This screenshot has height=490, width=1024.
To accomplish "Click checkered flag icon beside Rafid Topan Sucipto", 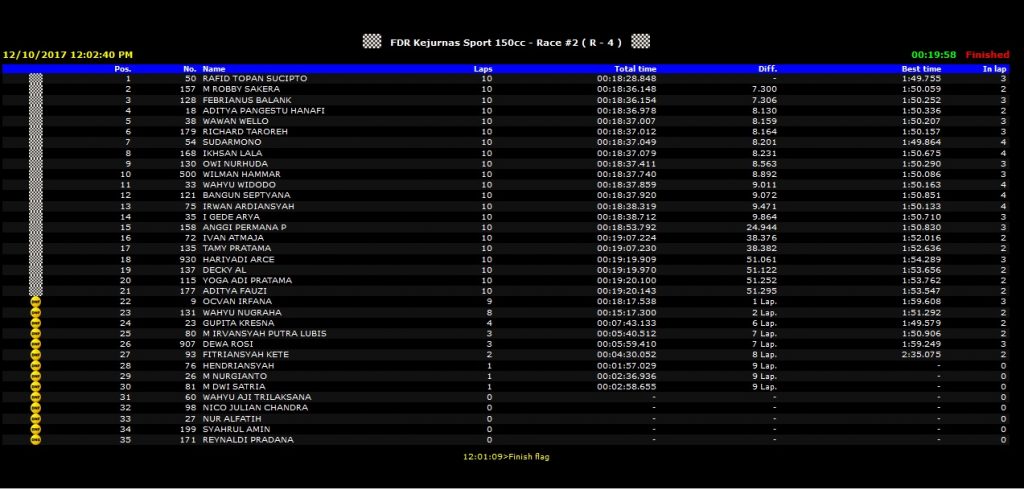I will pyautogui.click(x=36, y=78).
